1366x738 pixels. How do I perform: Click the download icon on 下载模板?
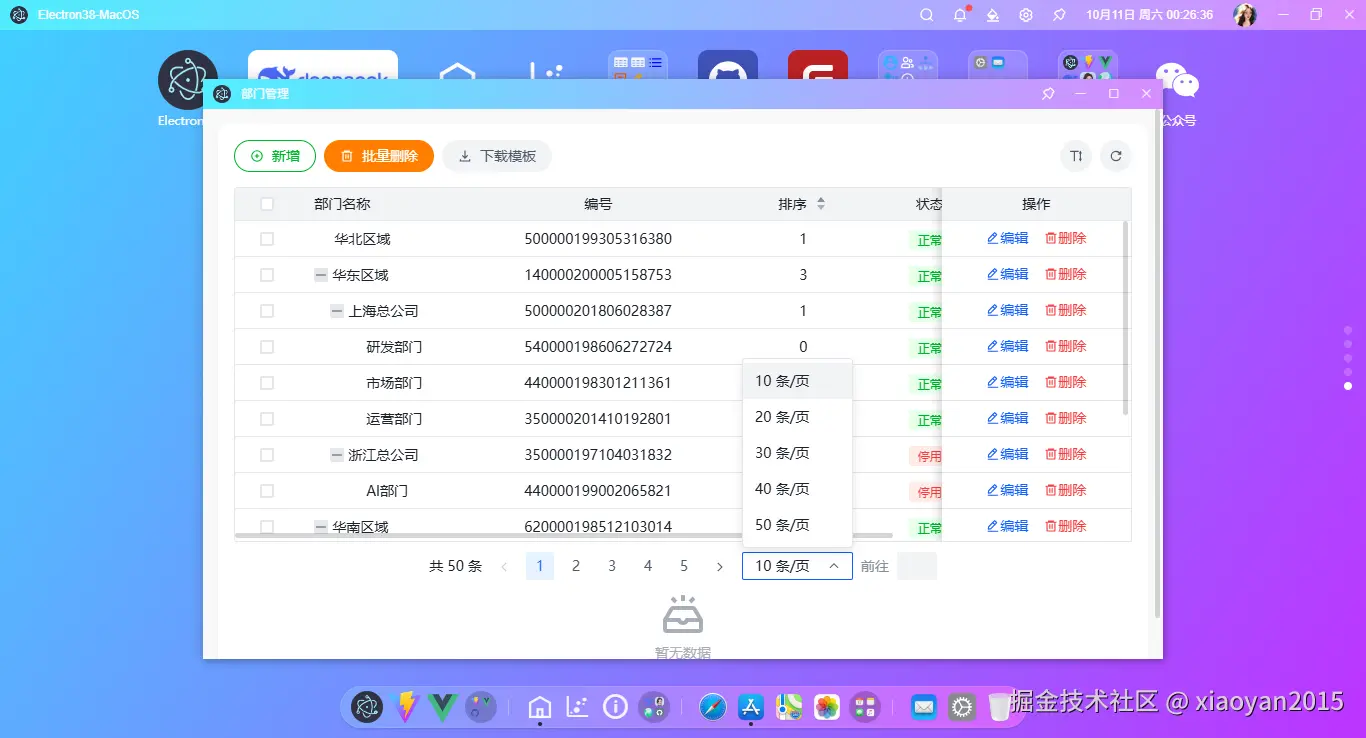(x=463, y=156)
